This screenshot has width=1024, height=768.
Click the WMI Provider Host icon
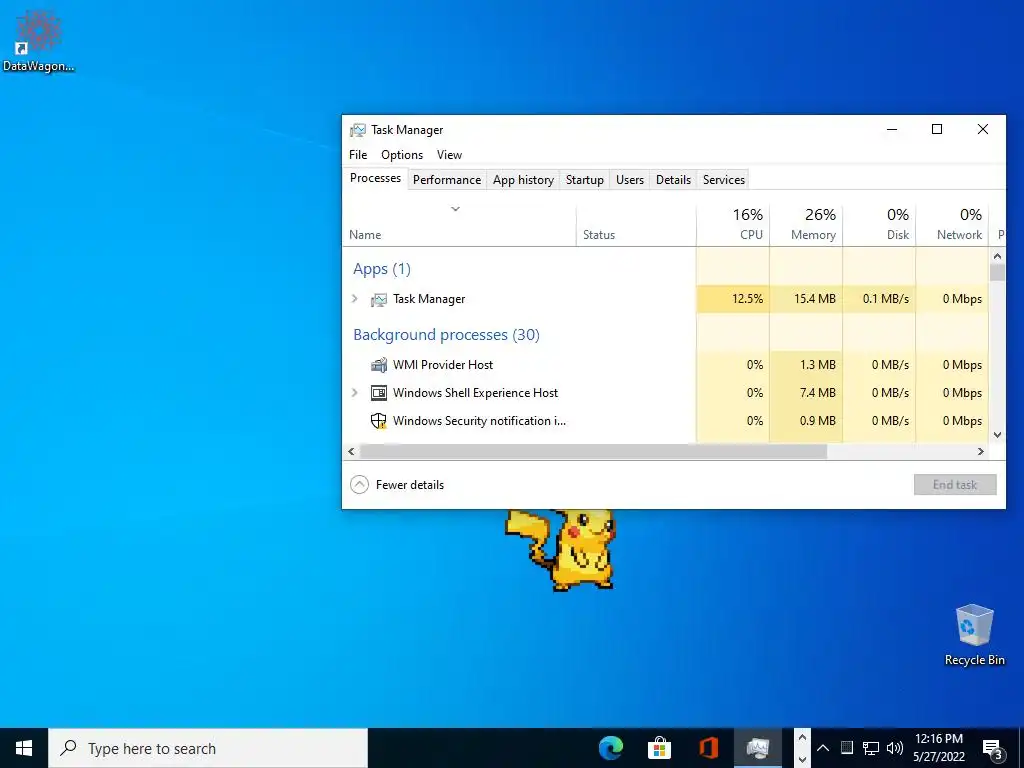click(x=379, y=365)
